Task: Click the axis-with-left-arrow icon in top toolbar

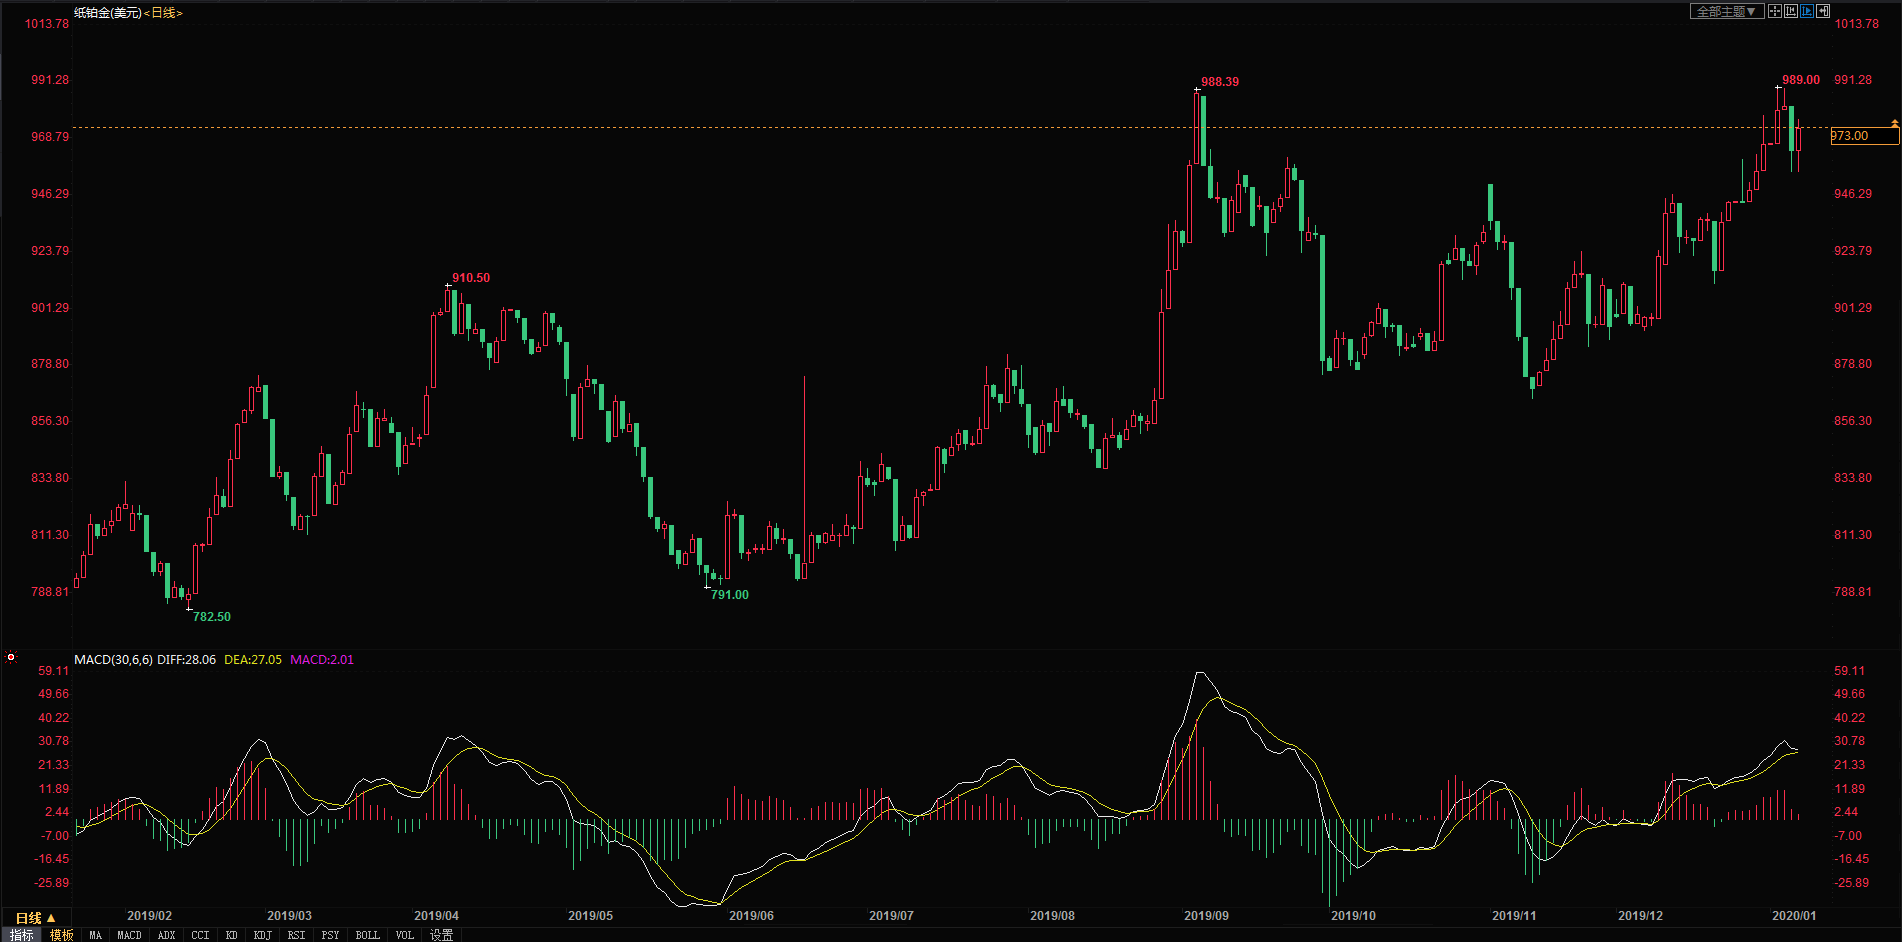Action: (1791, 11)
